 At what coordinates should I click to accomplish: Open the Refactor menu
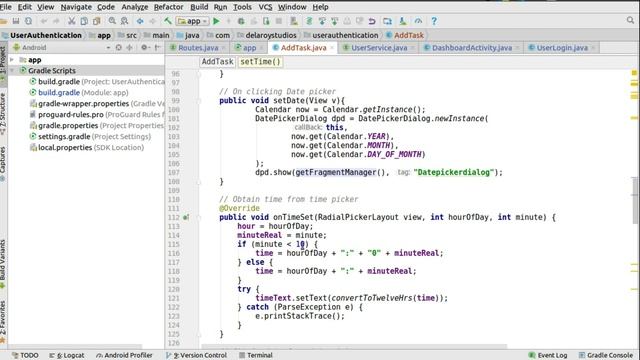[169, 7]
